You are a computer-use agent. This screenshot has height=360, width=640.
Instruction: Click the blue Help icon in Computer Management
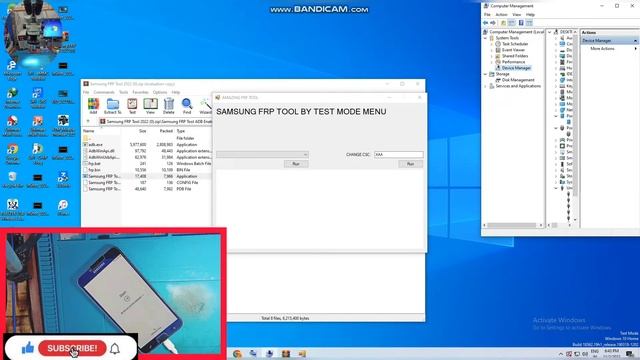[x=521, y=23]
